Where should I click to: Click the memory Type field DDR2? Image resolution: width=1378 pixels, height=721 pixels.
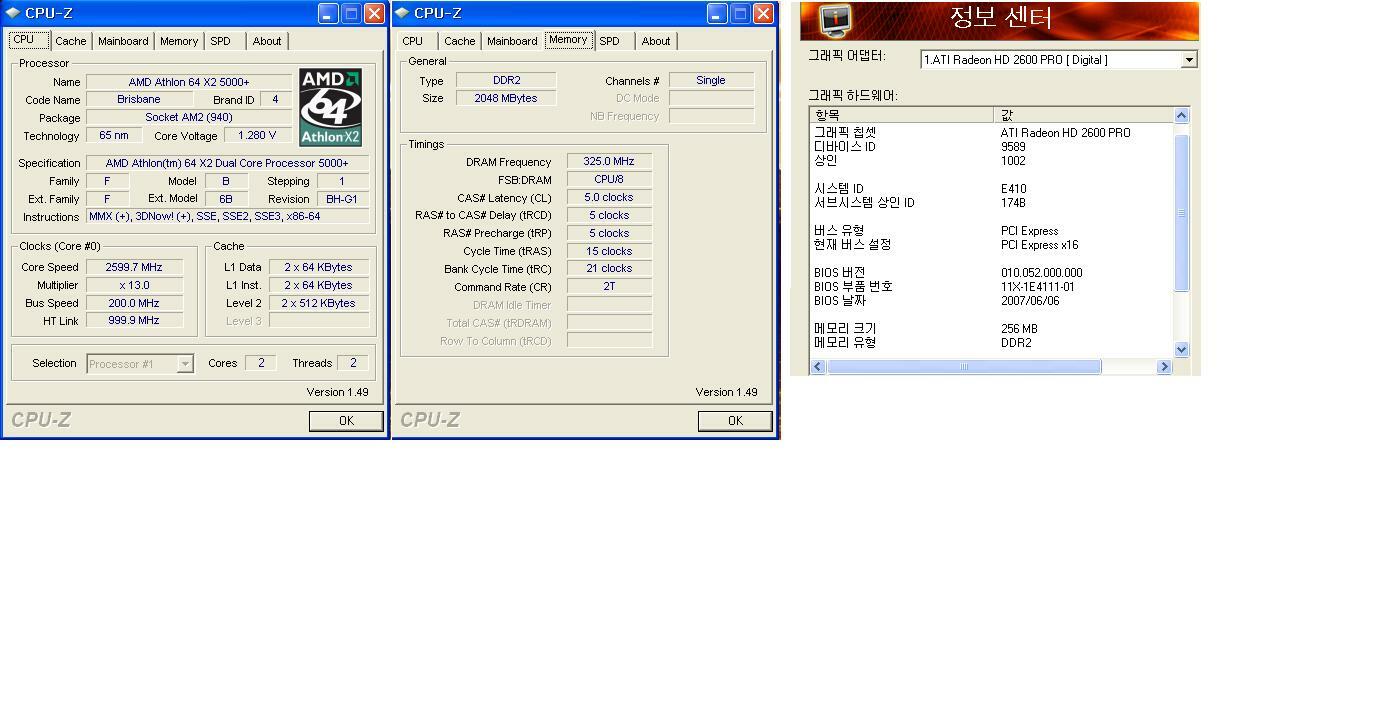(506, 80)
